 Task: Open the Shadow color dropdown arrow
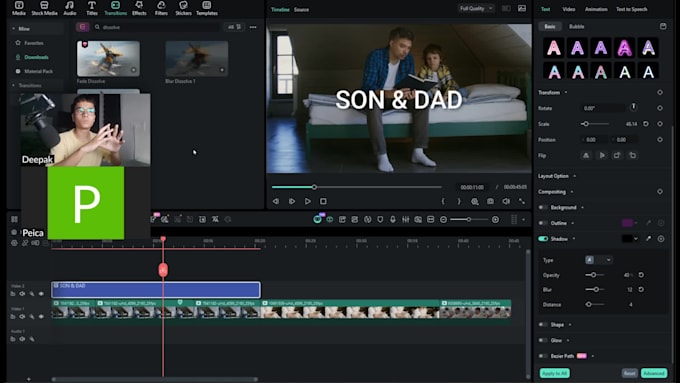pos(636,239)
